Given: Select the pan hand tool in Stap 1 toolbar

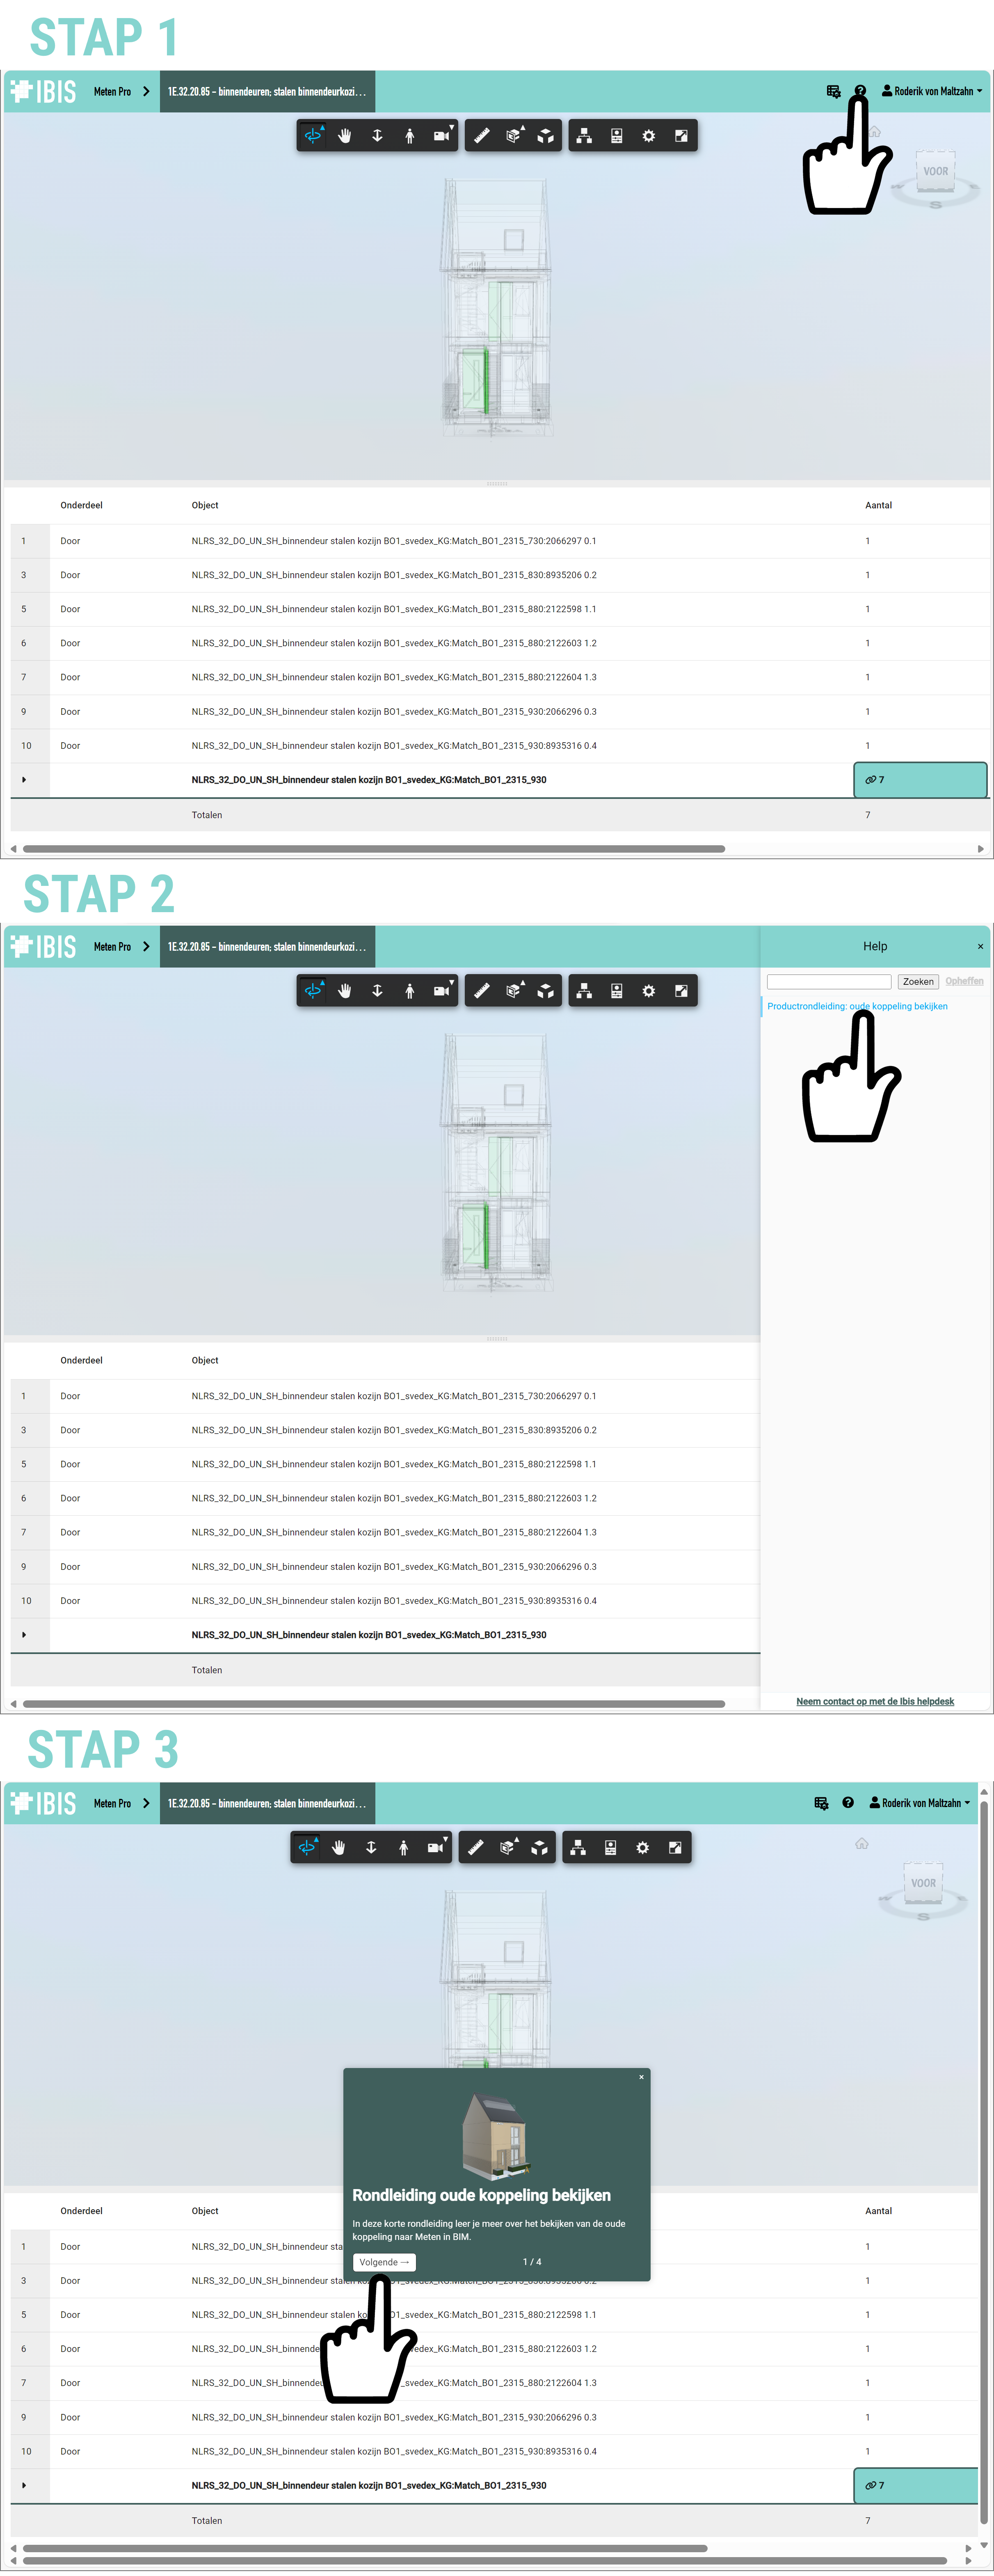Looking at the screenshot, I should (345, 136).
